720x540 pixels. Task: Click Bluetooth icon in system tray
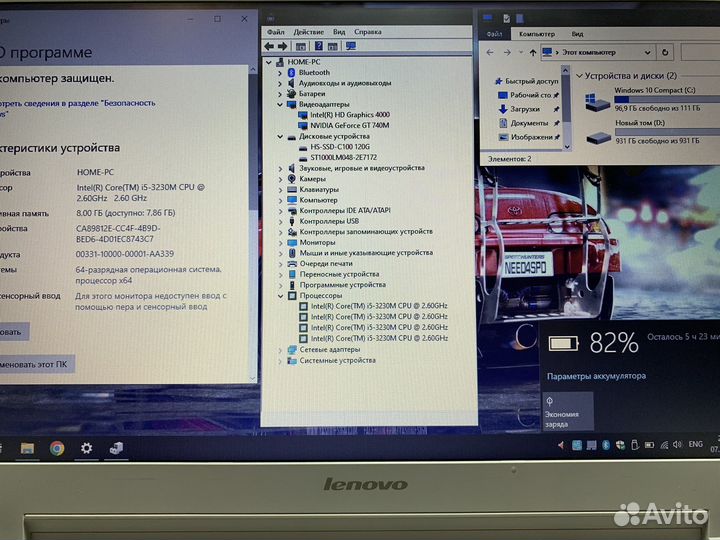(x=606, y=445)
